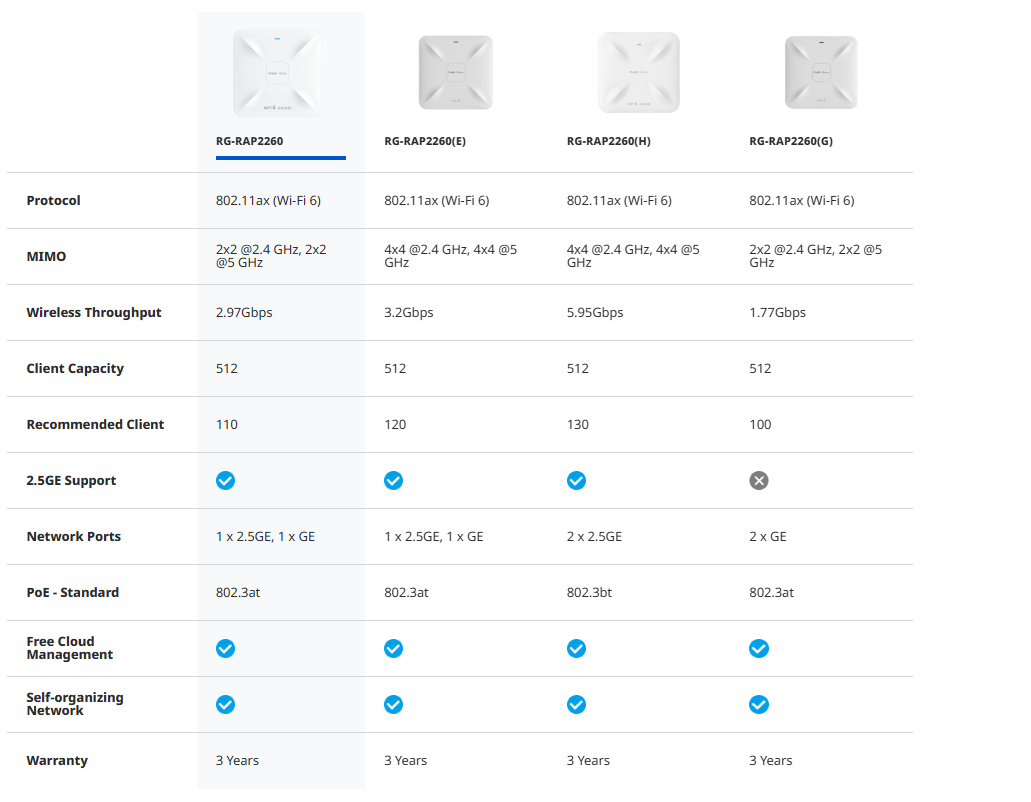
Task: Click the 2.97Gbps throughput value
Action: pos(244,313)
